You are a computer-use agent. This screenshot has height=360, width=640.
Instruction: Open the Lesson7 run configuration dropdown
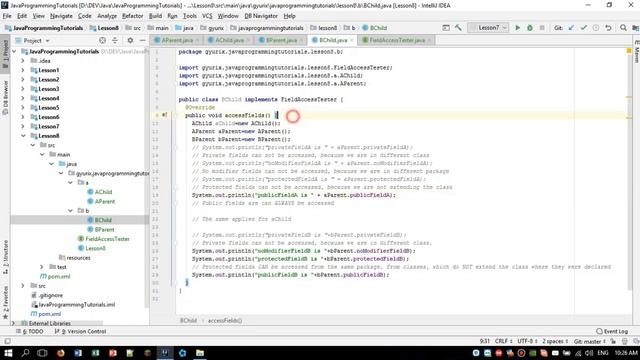tap(489, 28)
